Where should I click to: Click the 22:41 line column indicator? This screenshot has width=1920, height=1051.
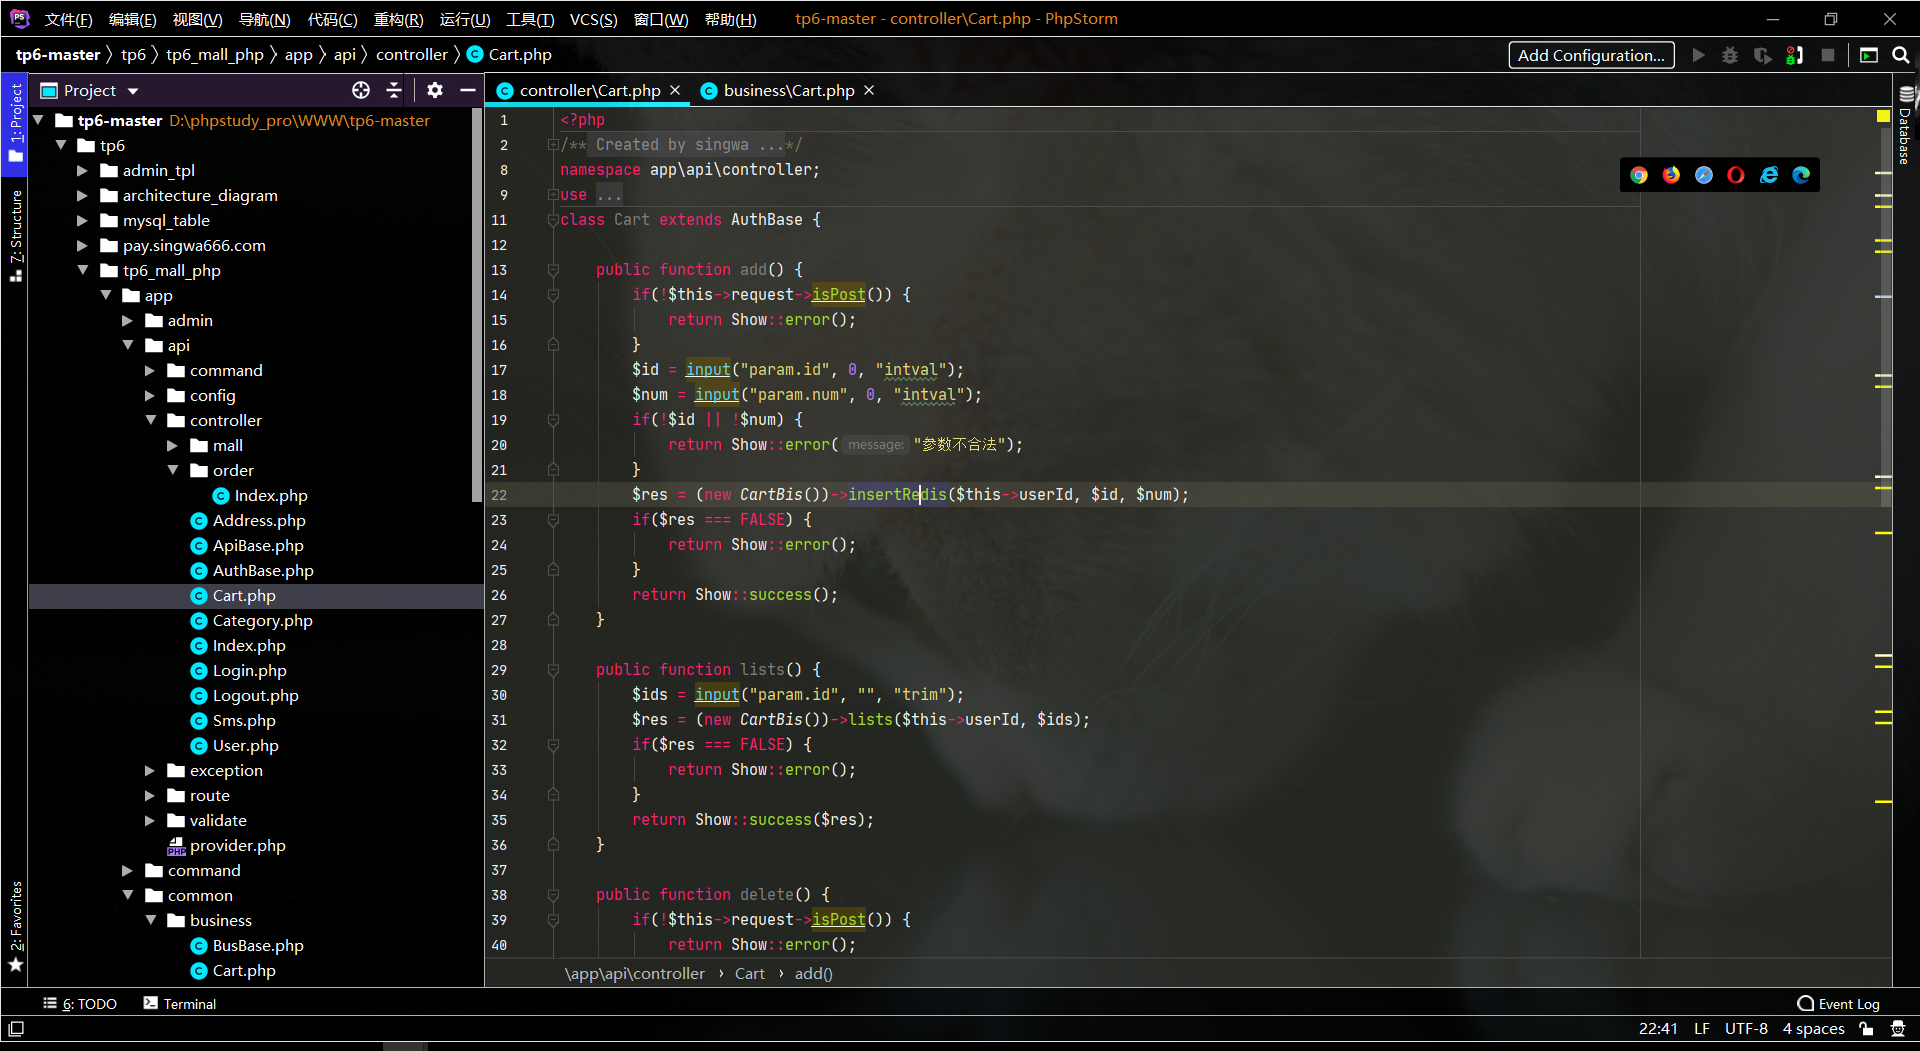[x=1658, y=1028]
